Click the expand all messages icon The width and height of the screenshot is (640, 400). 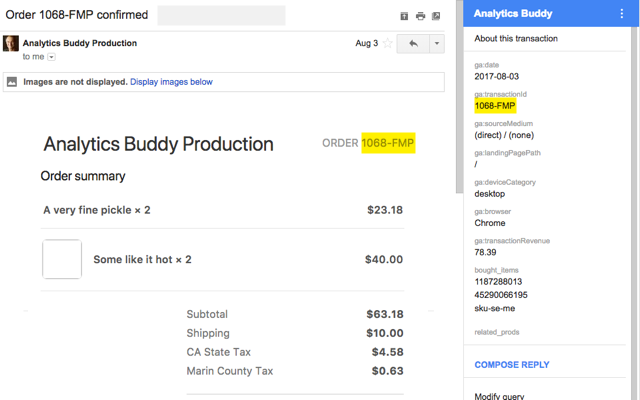point(404,16)
